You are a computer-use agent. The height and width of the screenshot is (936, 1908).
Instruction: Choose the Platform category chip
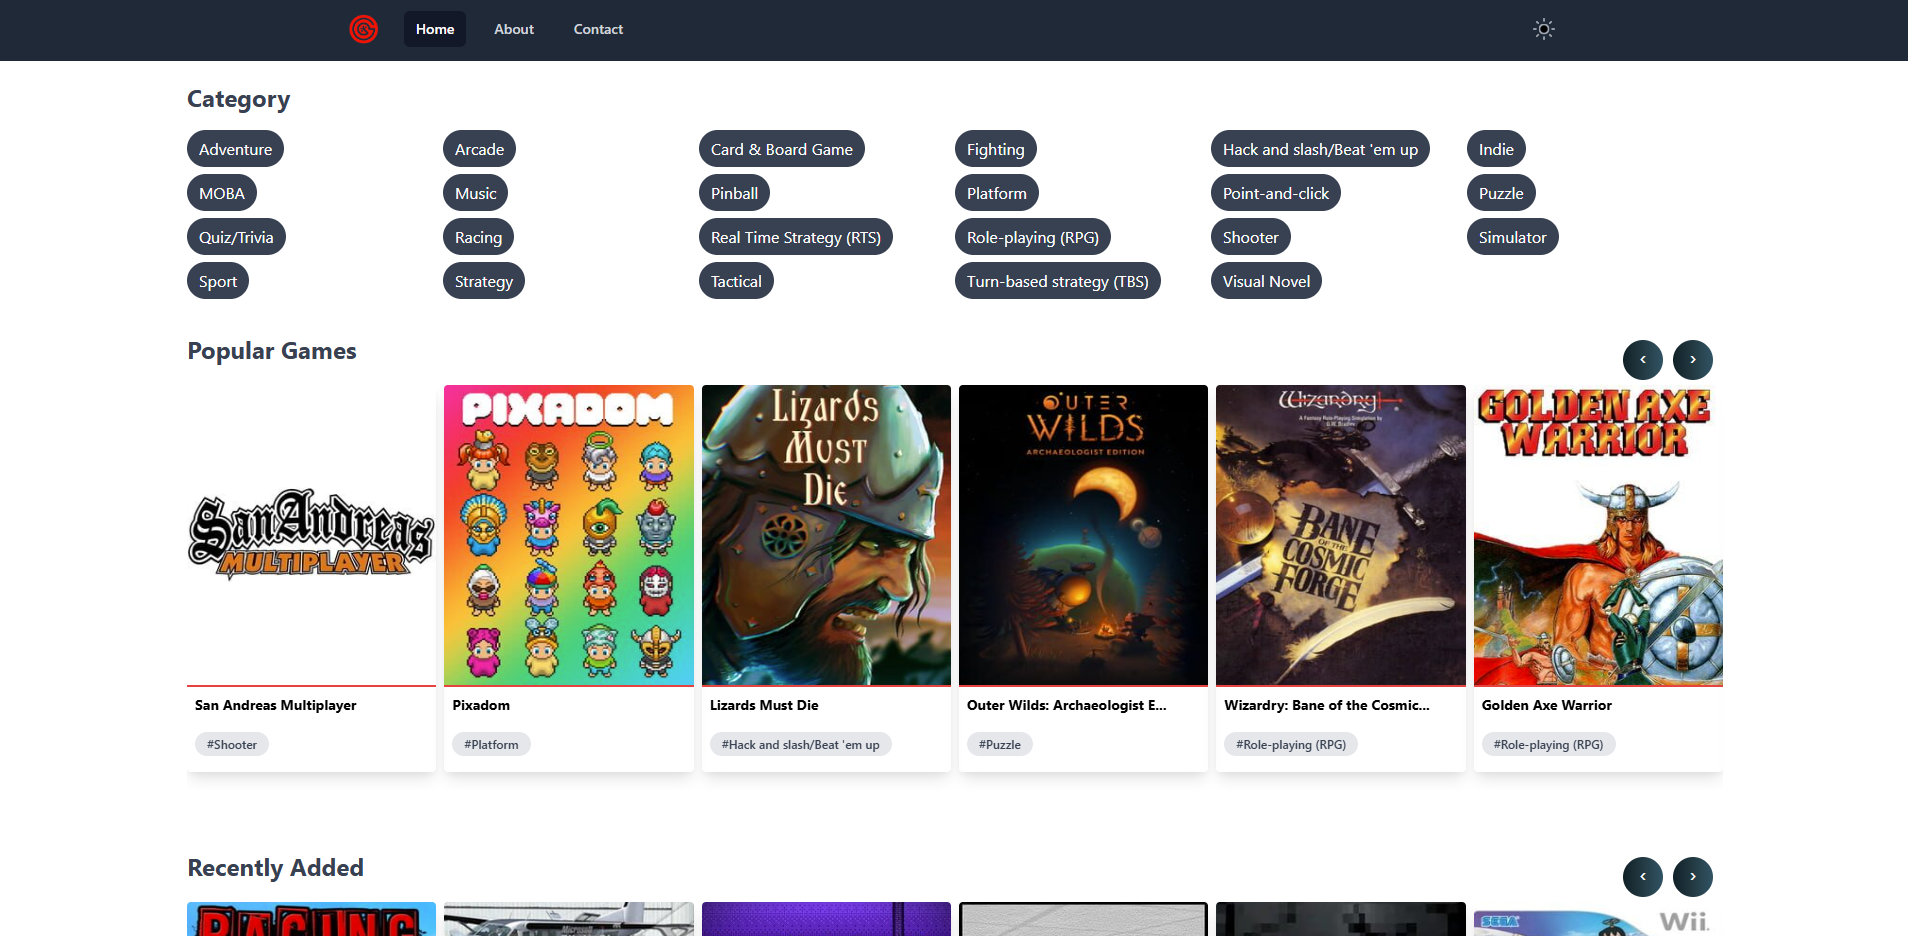(997, 193)
